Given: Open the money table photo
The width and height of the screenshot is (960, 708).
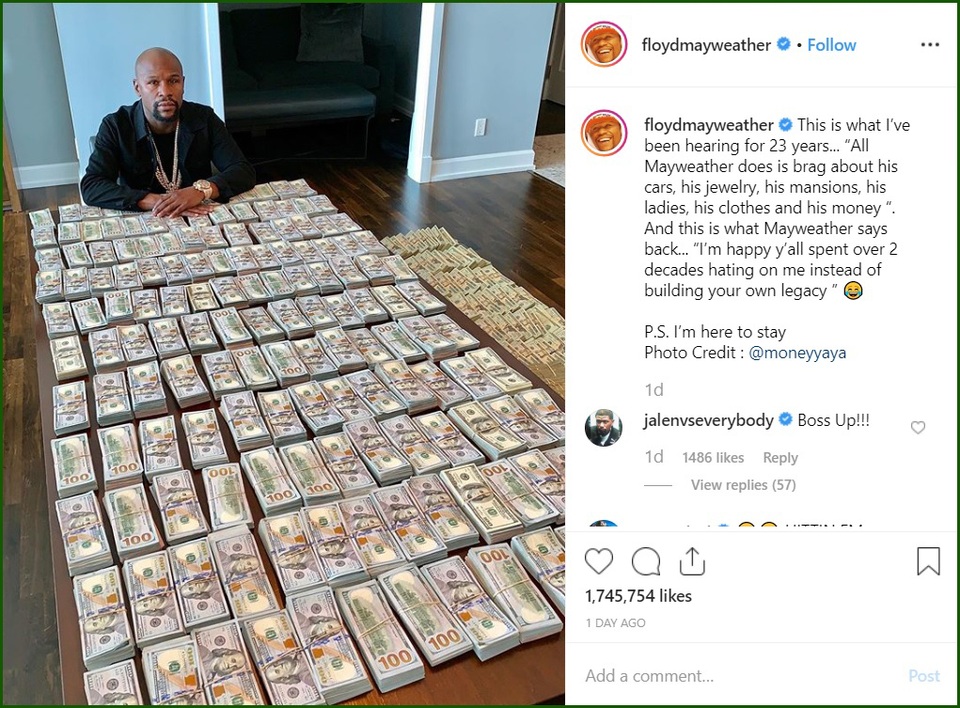Looking at the screenshot, I should click(283, 354).
